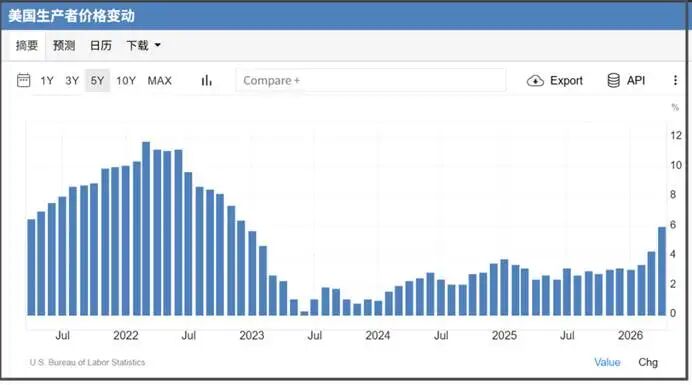This screenshot has width=692, height=385.
Task: Click the 2026 x-axis label
Action: pyautogui.click(x=630, y=336)
